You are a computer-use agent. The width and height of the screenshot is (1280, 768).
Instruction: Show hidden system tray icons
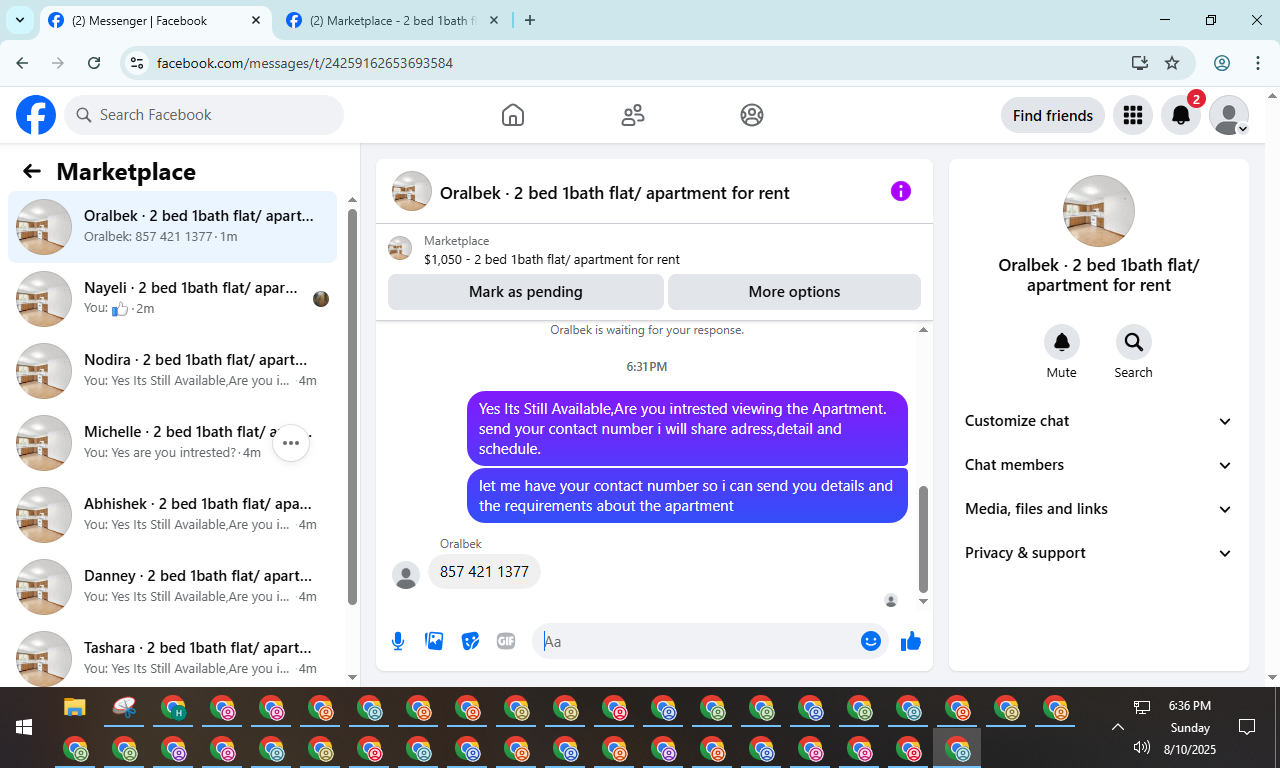(x=1118, y=727)
